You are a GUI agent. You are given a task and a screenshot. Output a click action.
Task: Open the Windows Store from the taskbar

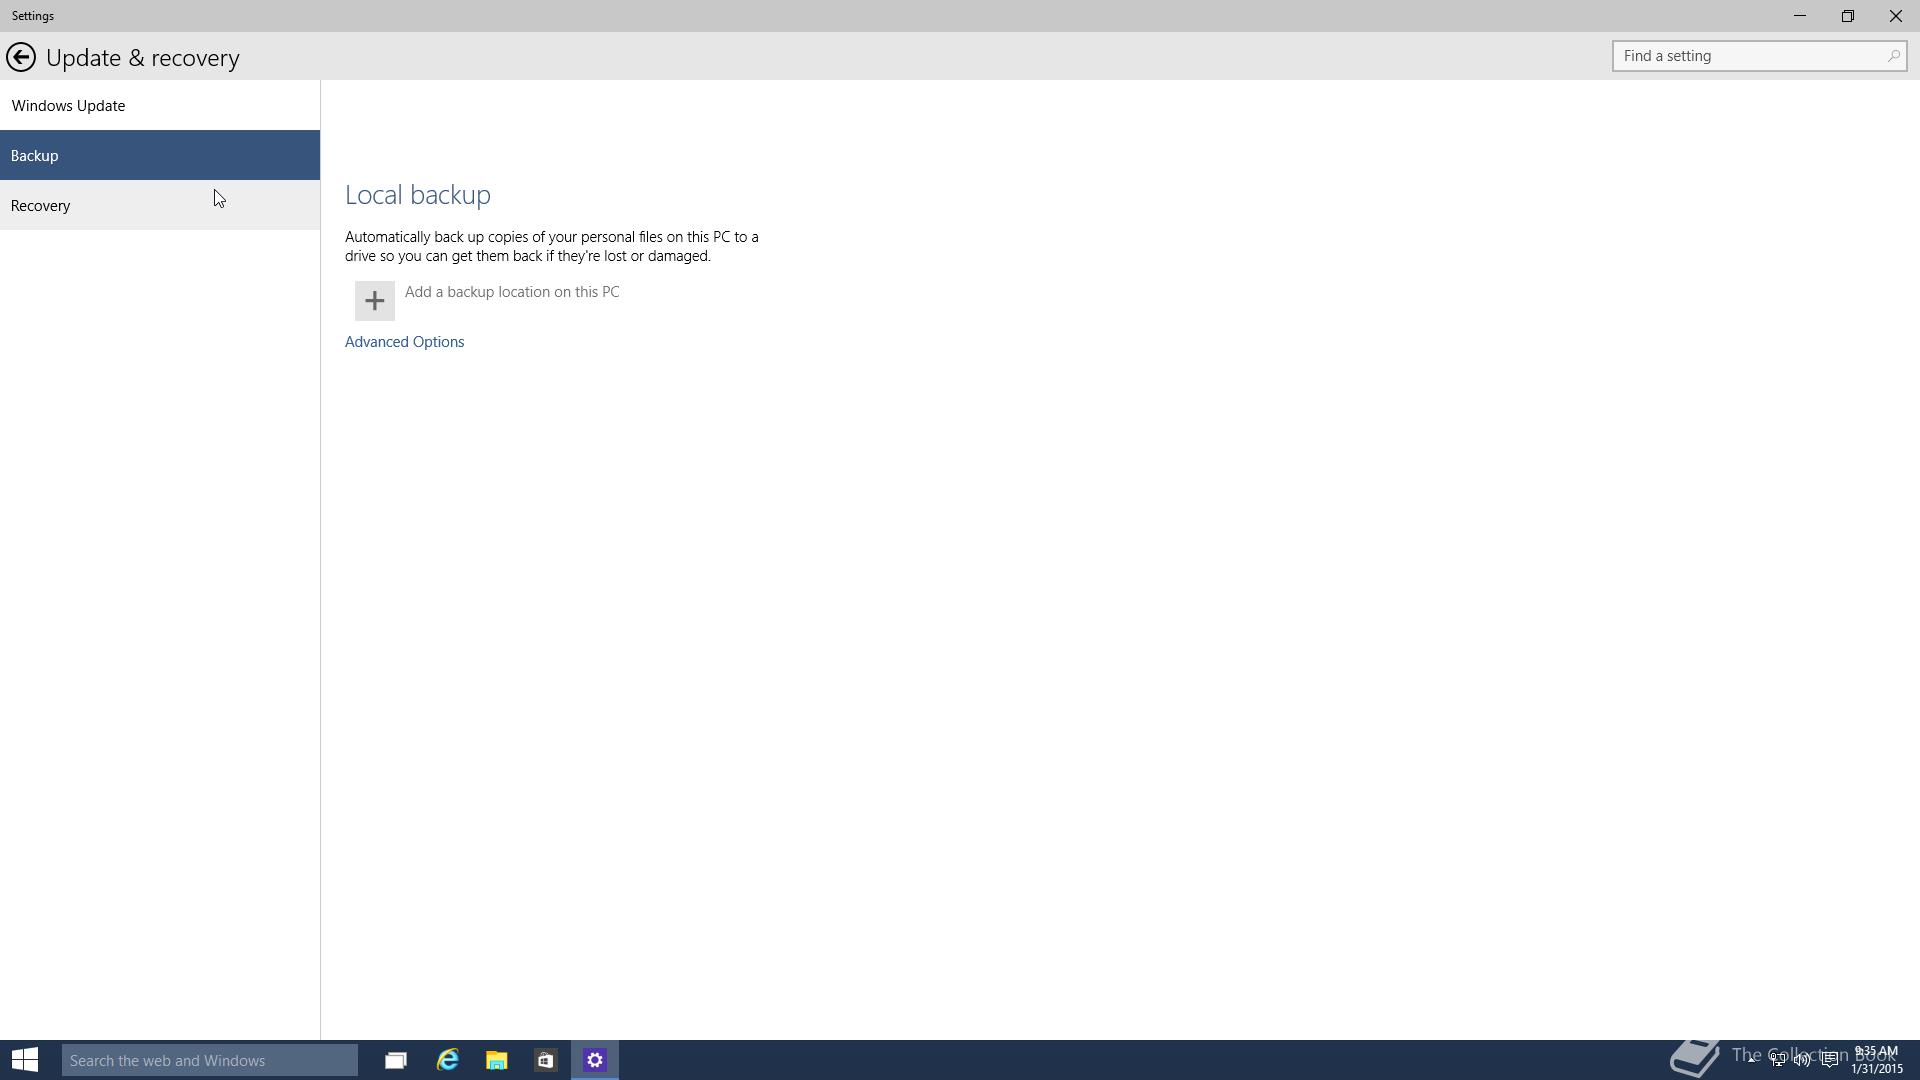pos(545,1059)
